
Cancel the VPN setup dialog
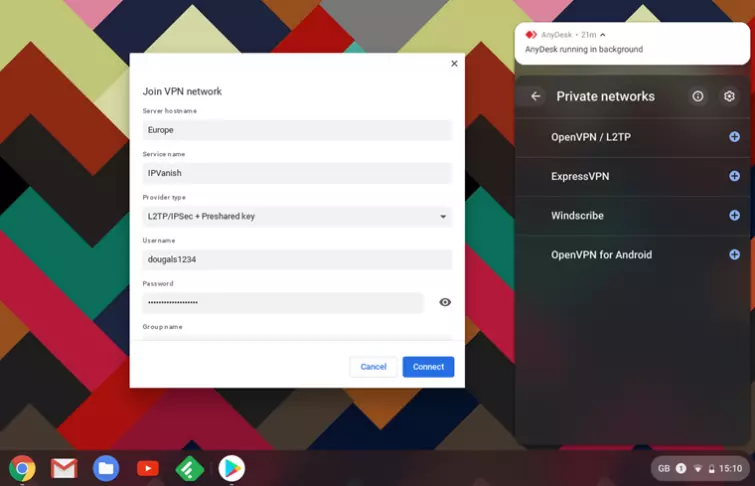(x=373, y=367)
